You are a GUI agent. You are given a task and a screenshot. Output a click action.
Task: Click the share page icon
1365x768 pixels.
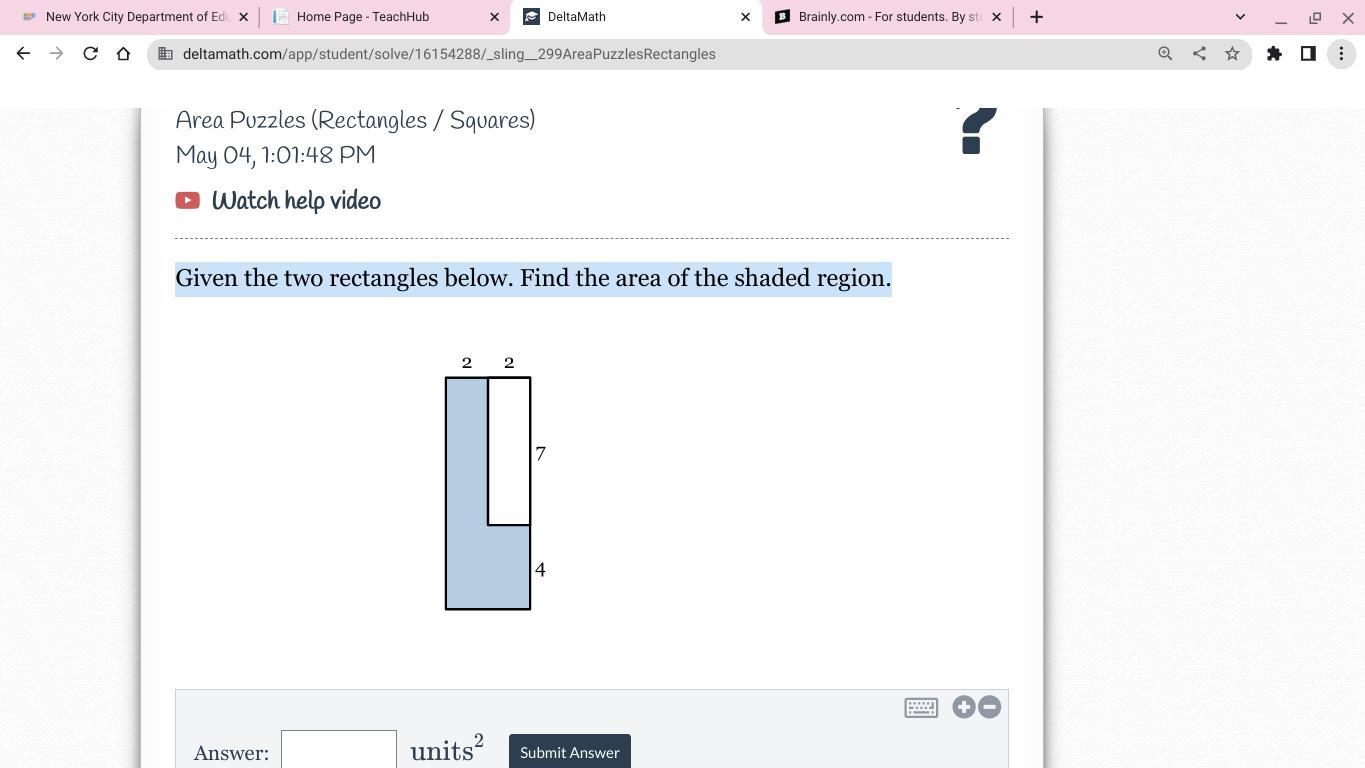coord(1199,54)
